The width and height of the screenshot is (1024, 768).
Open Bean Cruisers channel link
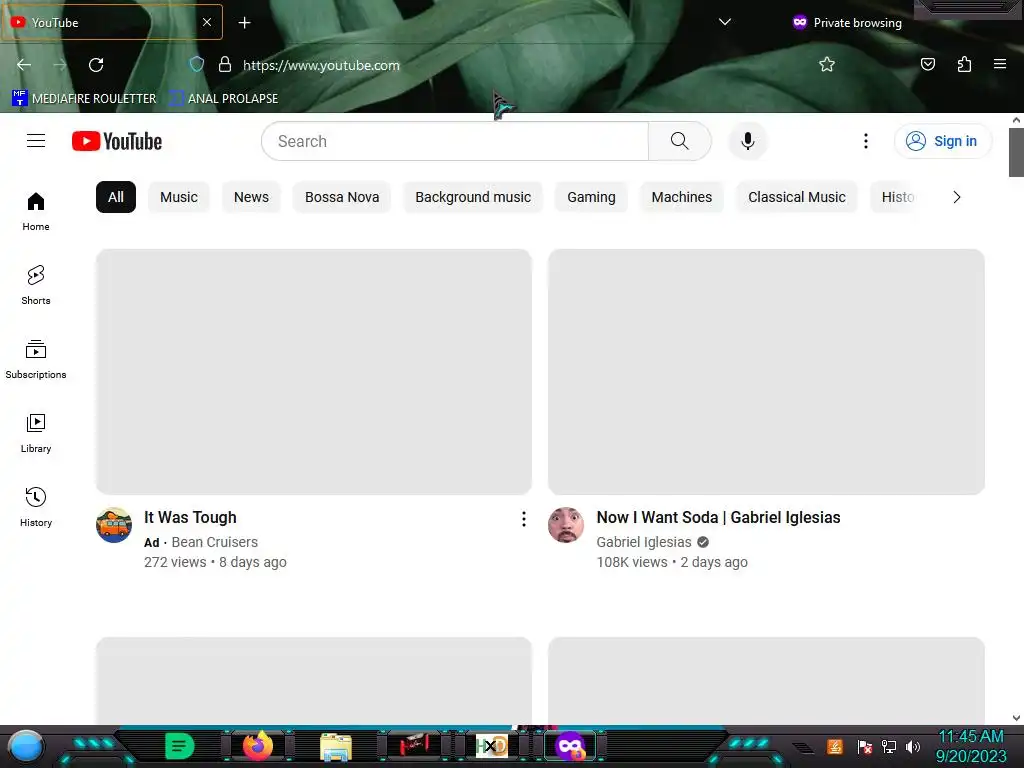(214, 542)
